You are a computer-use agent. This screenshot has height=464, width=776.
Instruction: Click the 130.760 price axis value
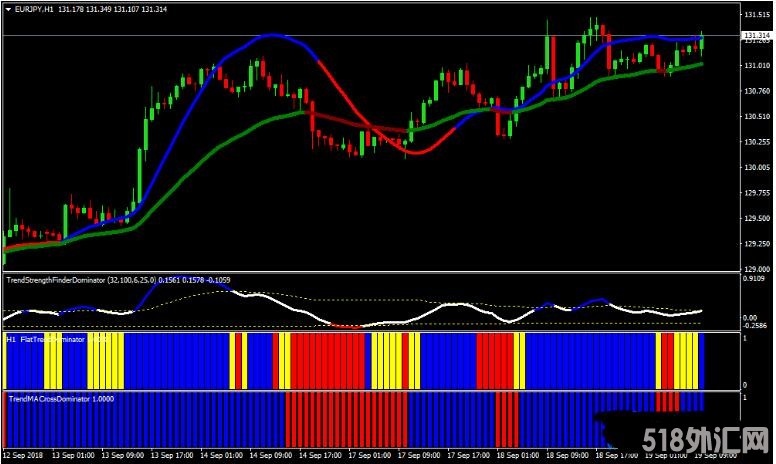click(x=757, y=91)
